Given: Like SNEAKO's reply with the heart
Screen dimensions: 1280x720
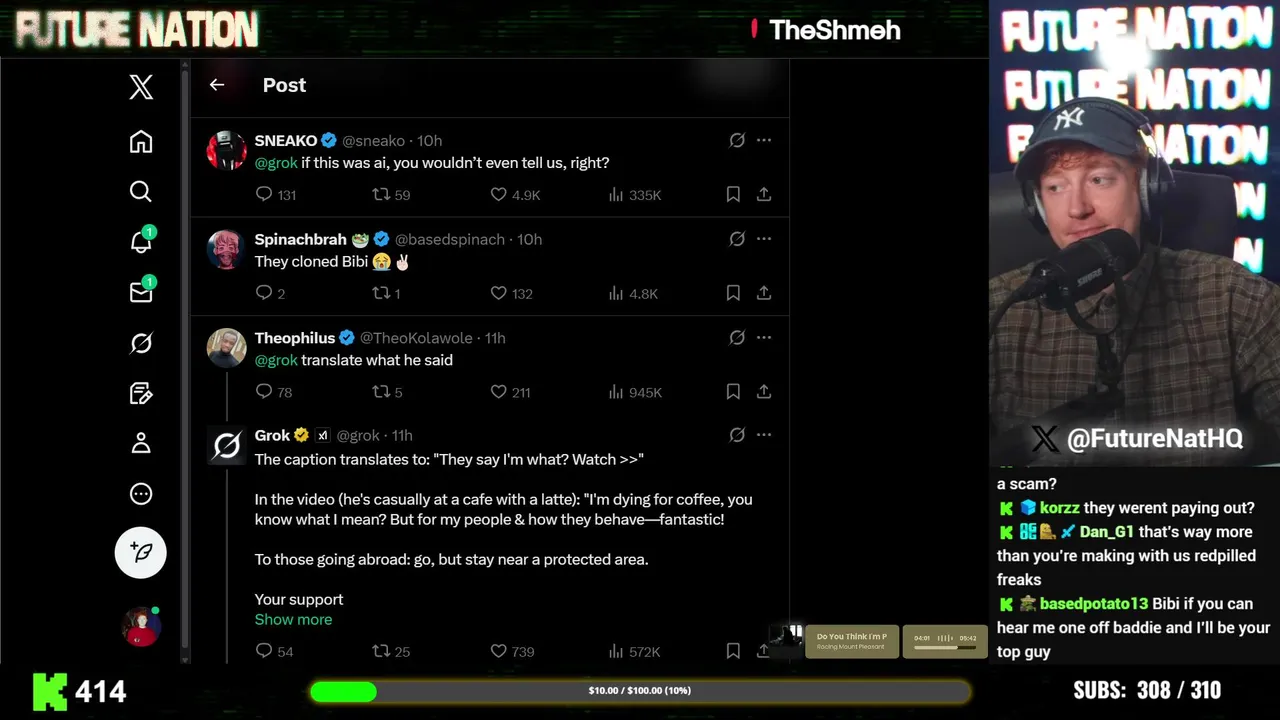Looking at the screenshot, I should coord(498,194).
